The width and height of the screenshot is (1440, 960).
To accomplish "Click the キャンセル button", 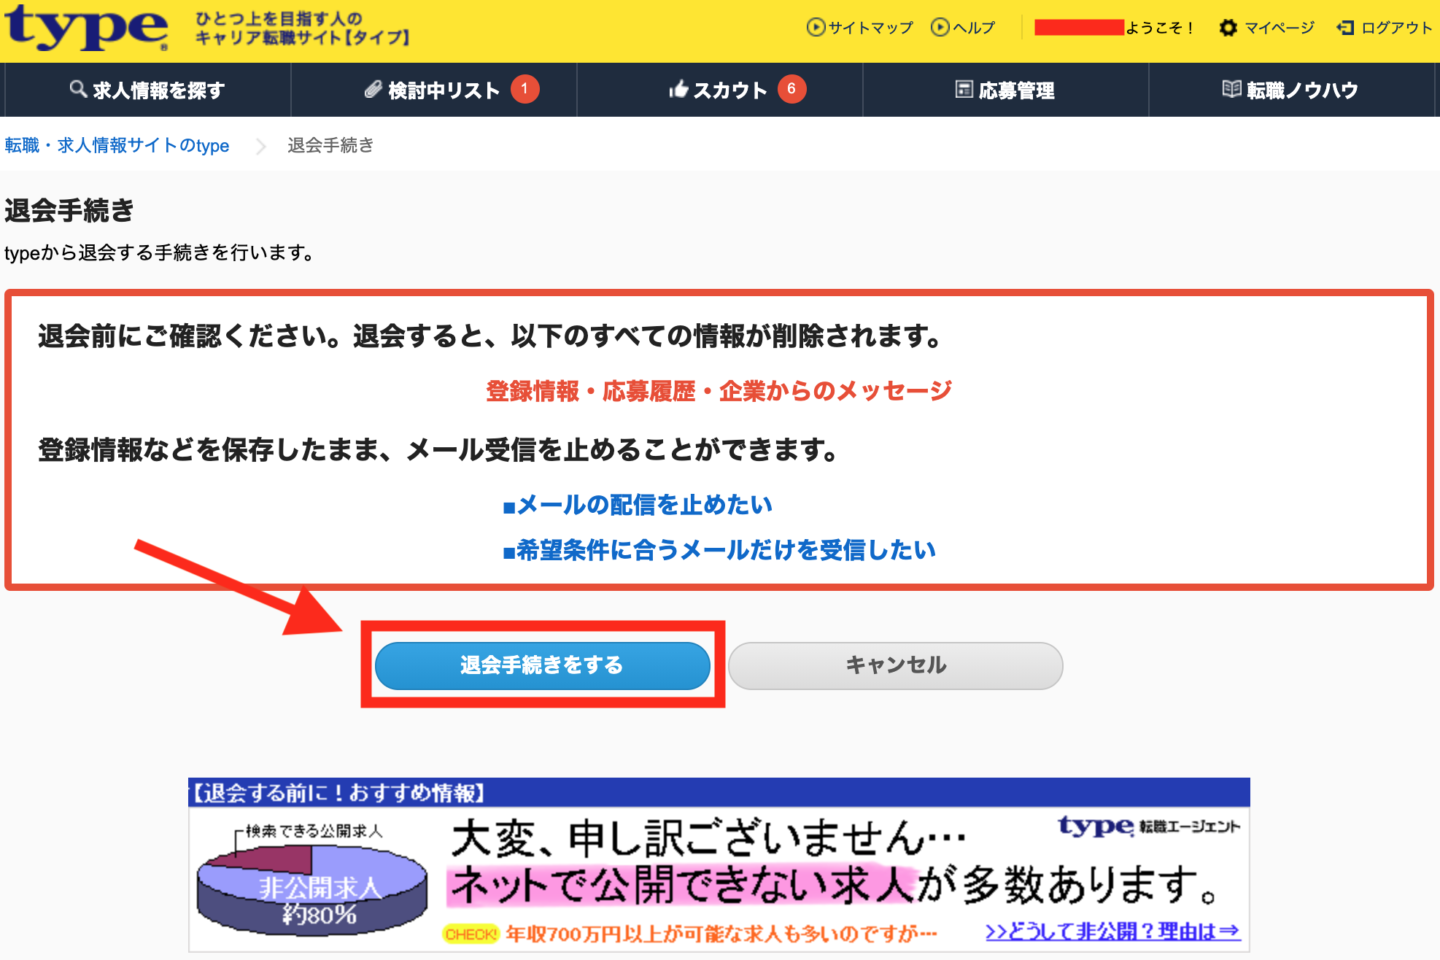I will pos(896,666).
